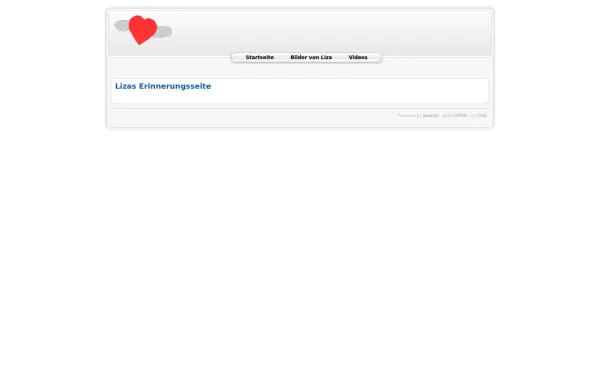Follow the Joomla! footer link
The image size is (600, 375).
click(x=431, y=115)
